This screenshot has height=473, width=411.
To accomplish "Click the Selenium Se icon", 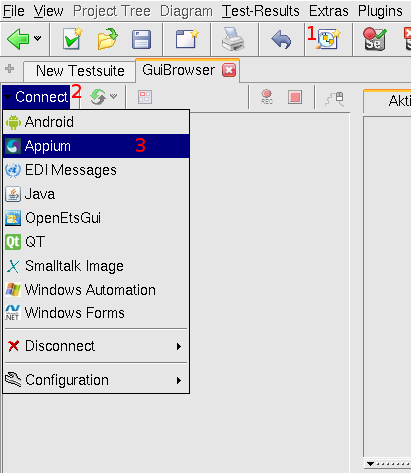I will click(375, 39).
